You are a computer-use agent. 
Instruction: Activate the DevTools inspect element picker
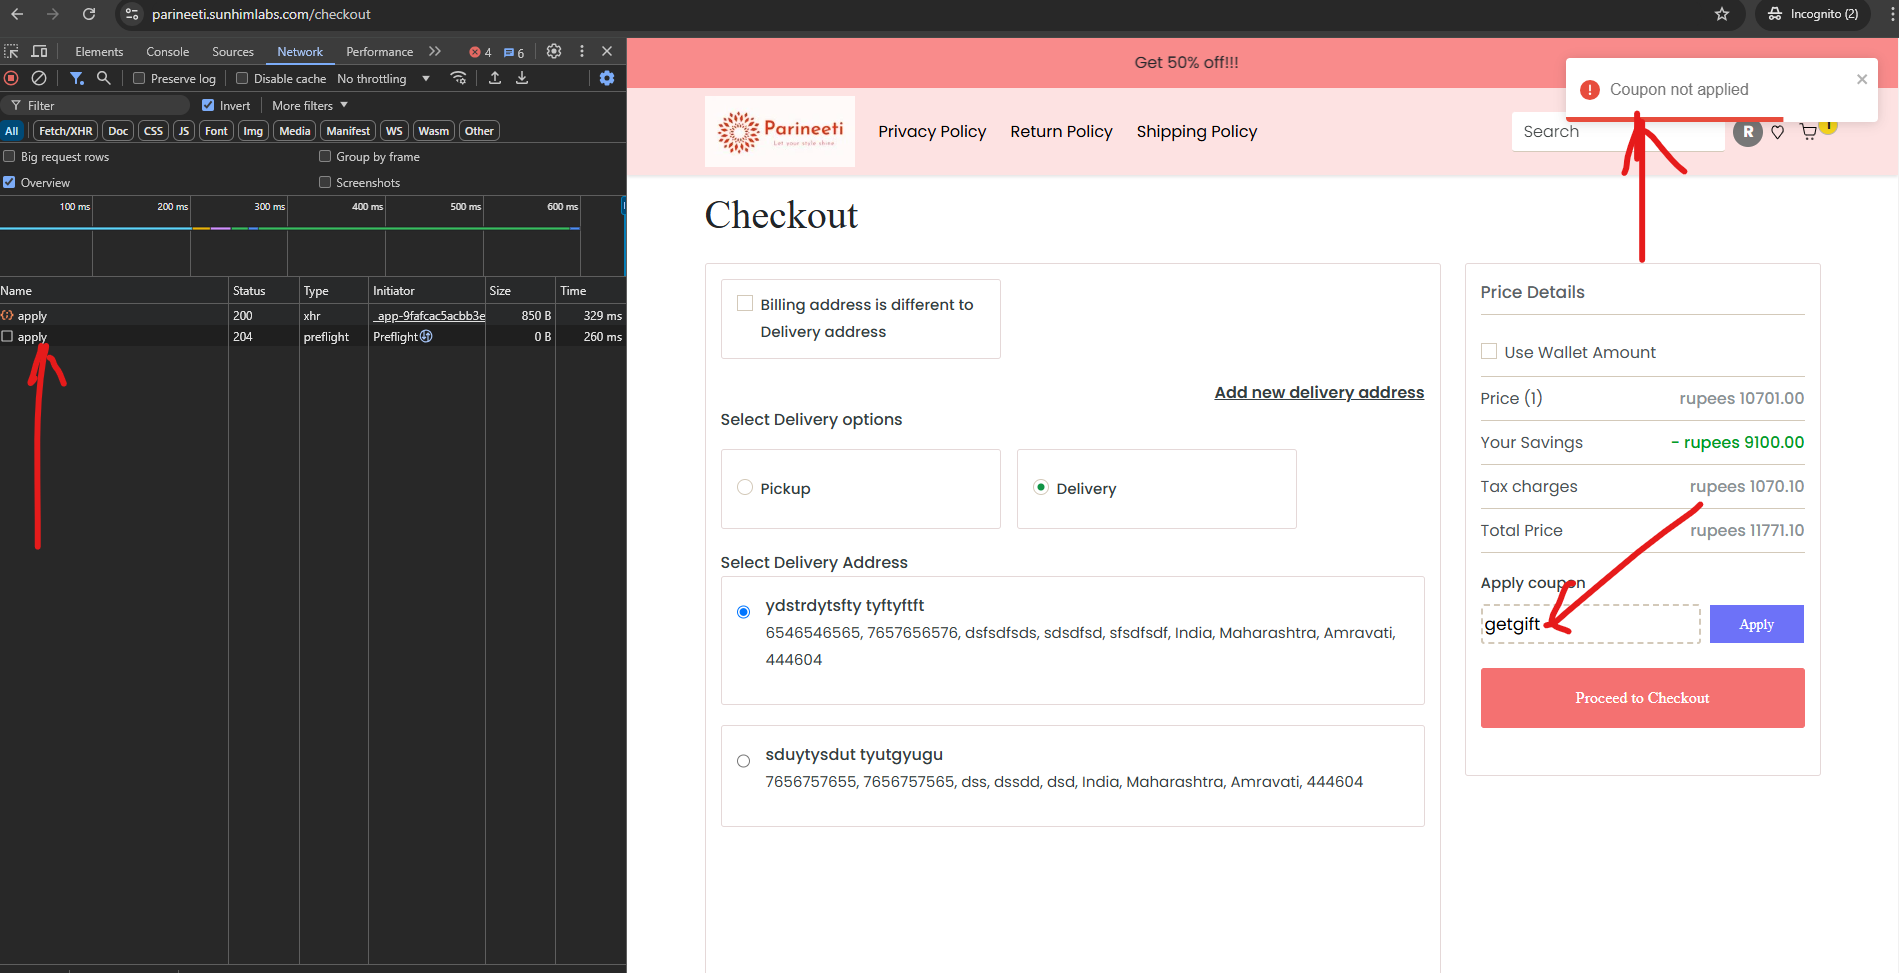tap(12, 51)
